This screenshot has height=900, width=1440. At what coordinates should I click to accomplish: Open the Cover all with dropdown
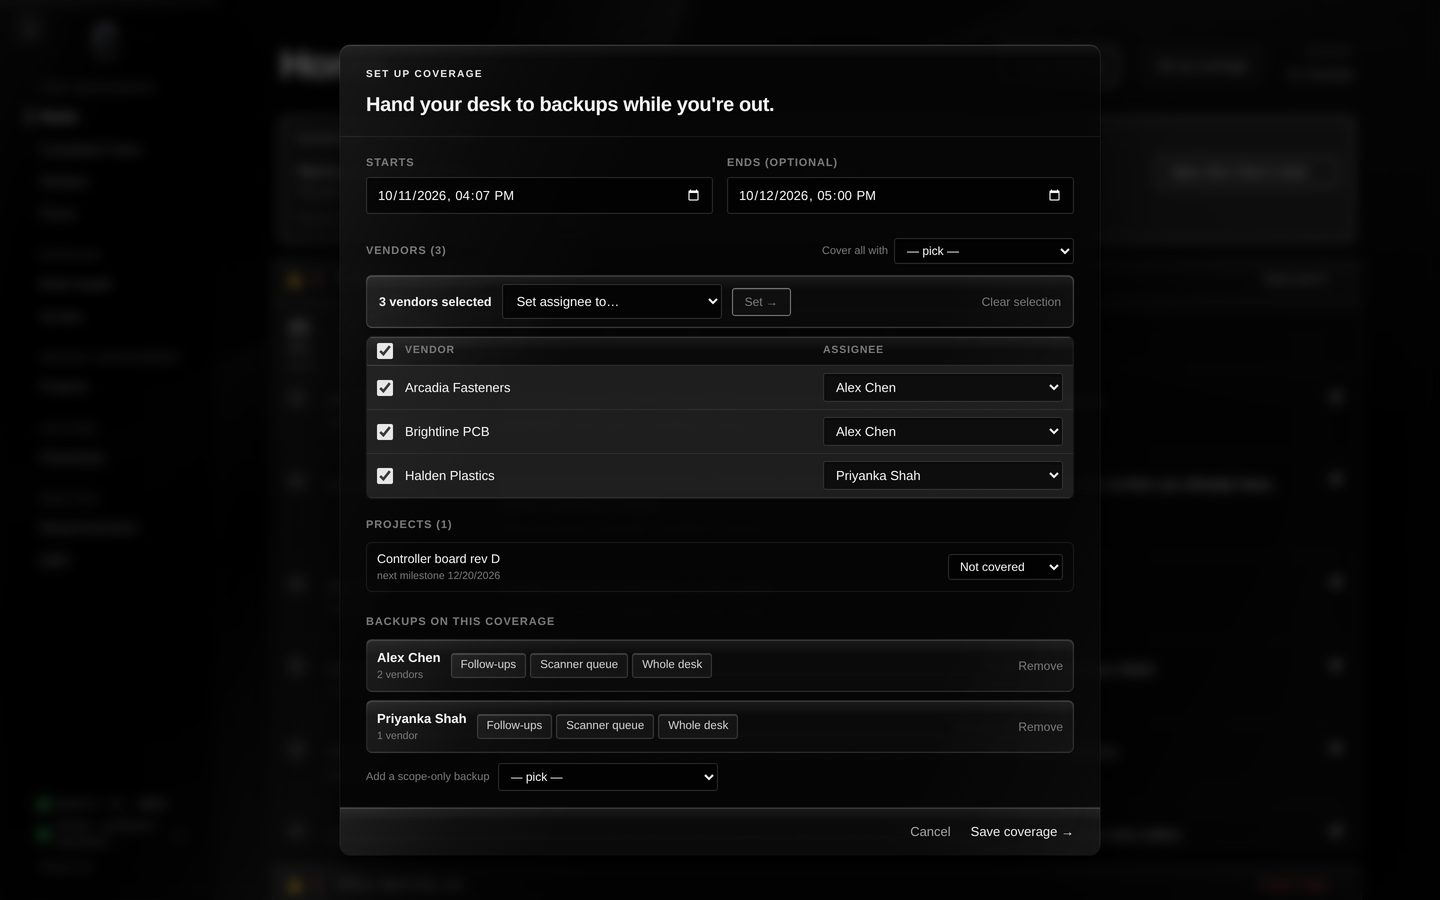984,251
